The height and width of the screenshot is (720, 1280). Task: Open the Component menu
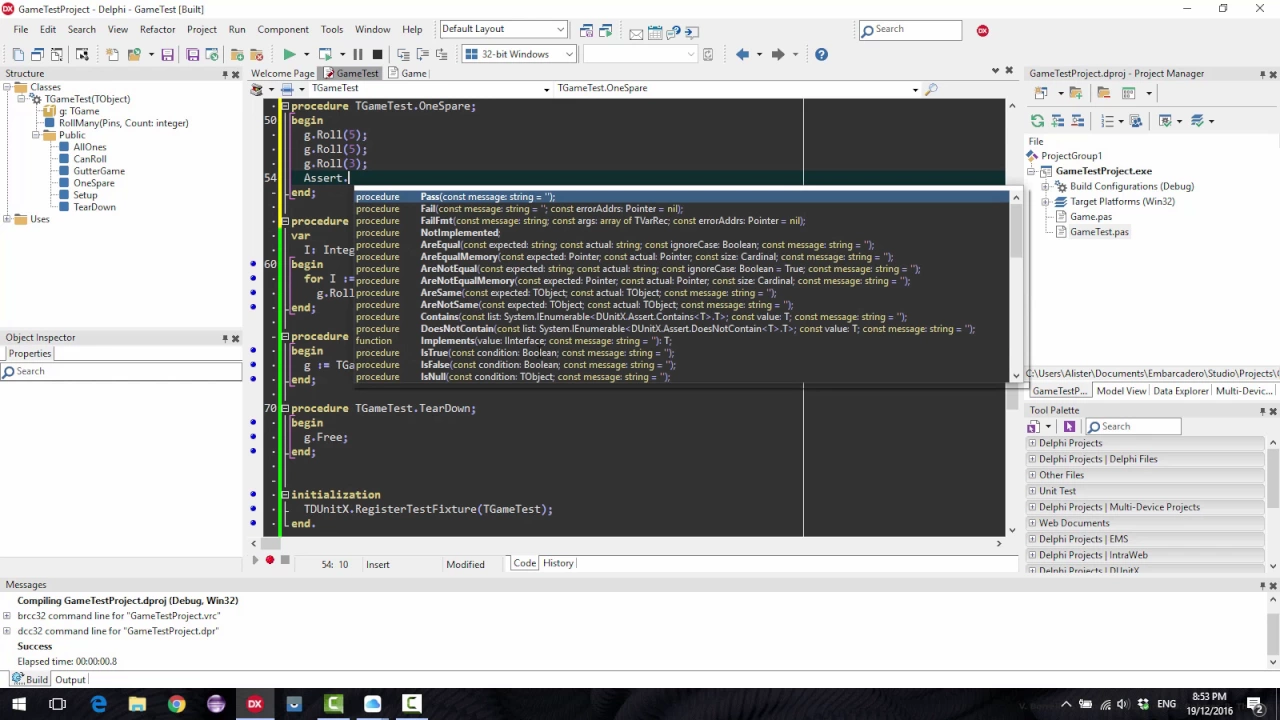coord(283,30)
